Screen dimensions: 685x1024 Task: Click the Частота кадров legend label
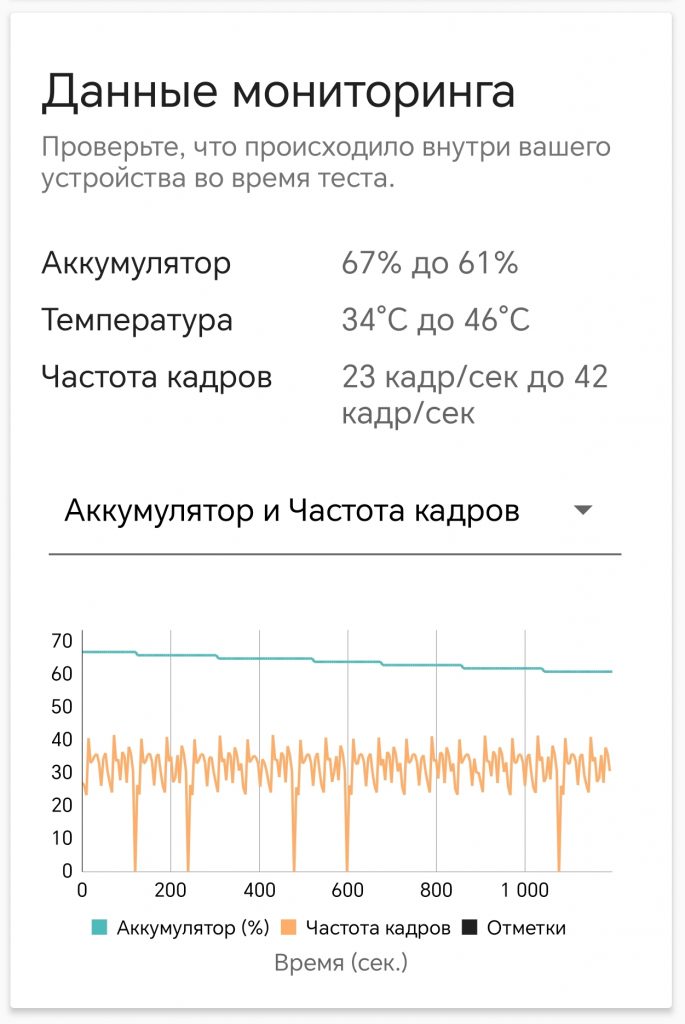coord(378,928)
